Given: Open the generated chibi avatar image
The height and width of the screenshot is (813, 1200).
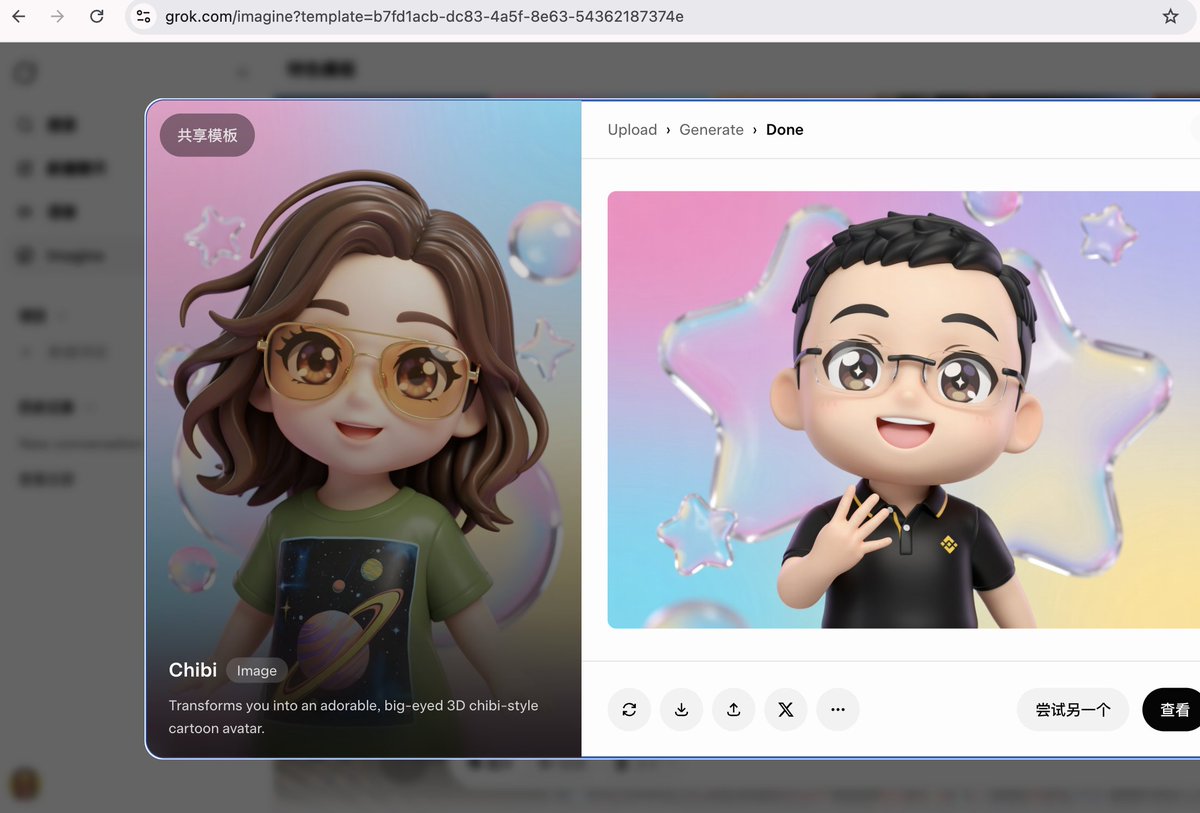Looking at the screenshot, I should [903, 410].
